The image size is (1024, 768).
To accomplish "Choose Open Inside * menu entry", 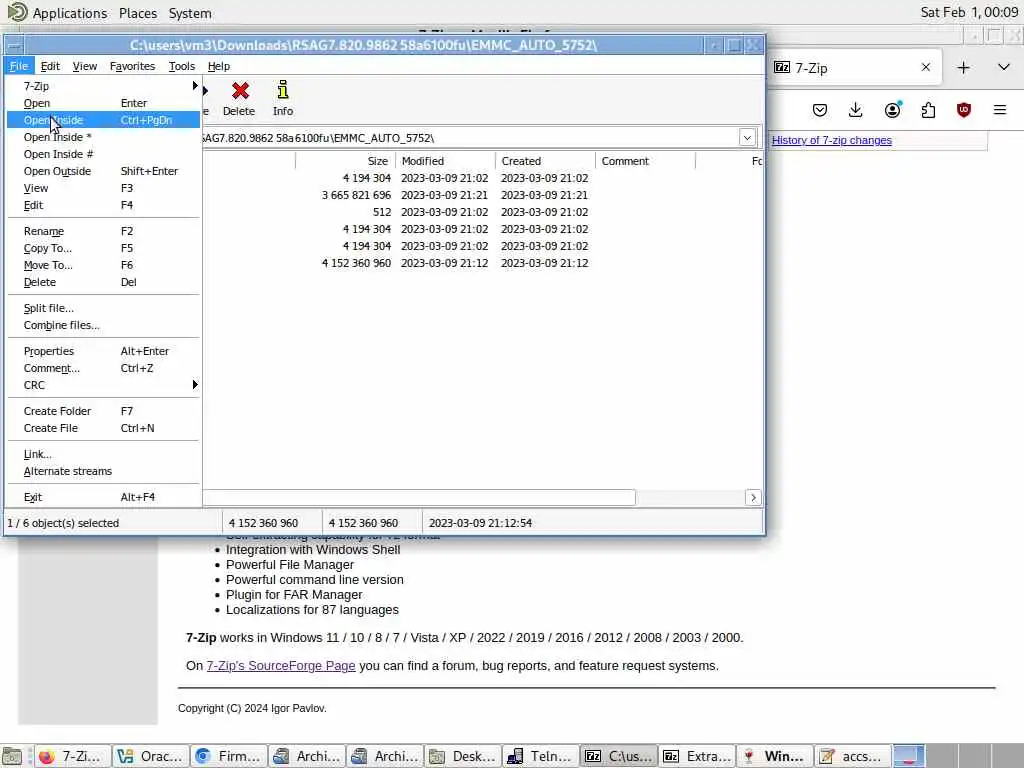I will point(103,137).
